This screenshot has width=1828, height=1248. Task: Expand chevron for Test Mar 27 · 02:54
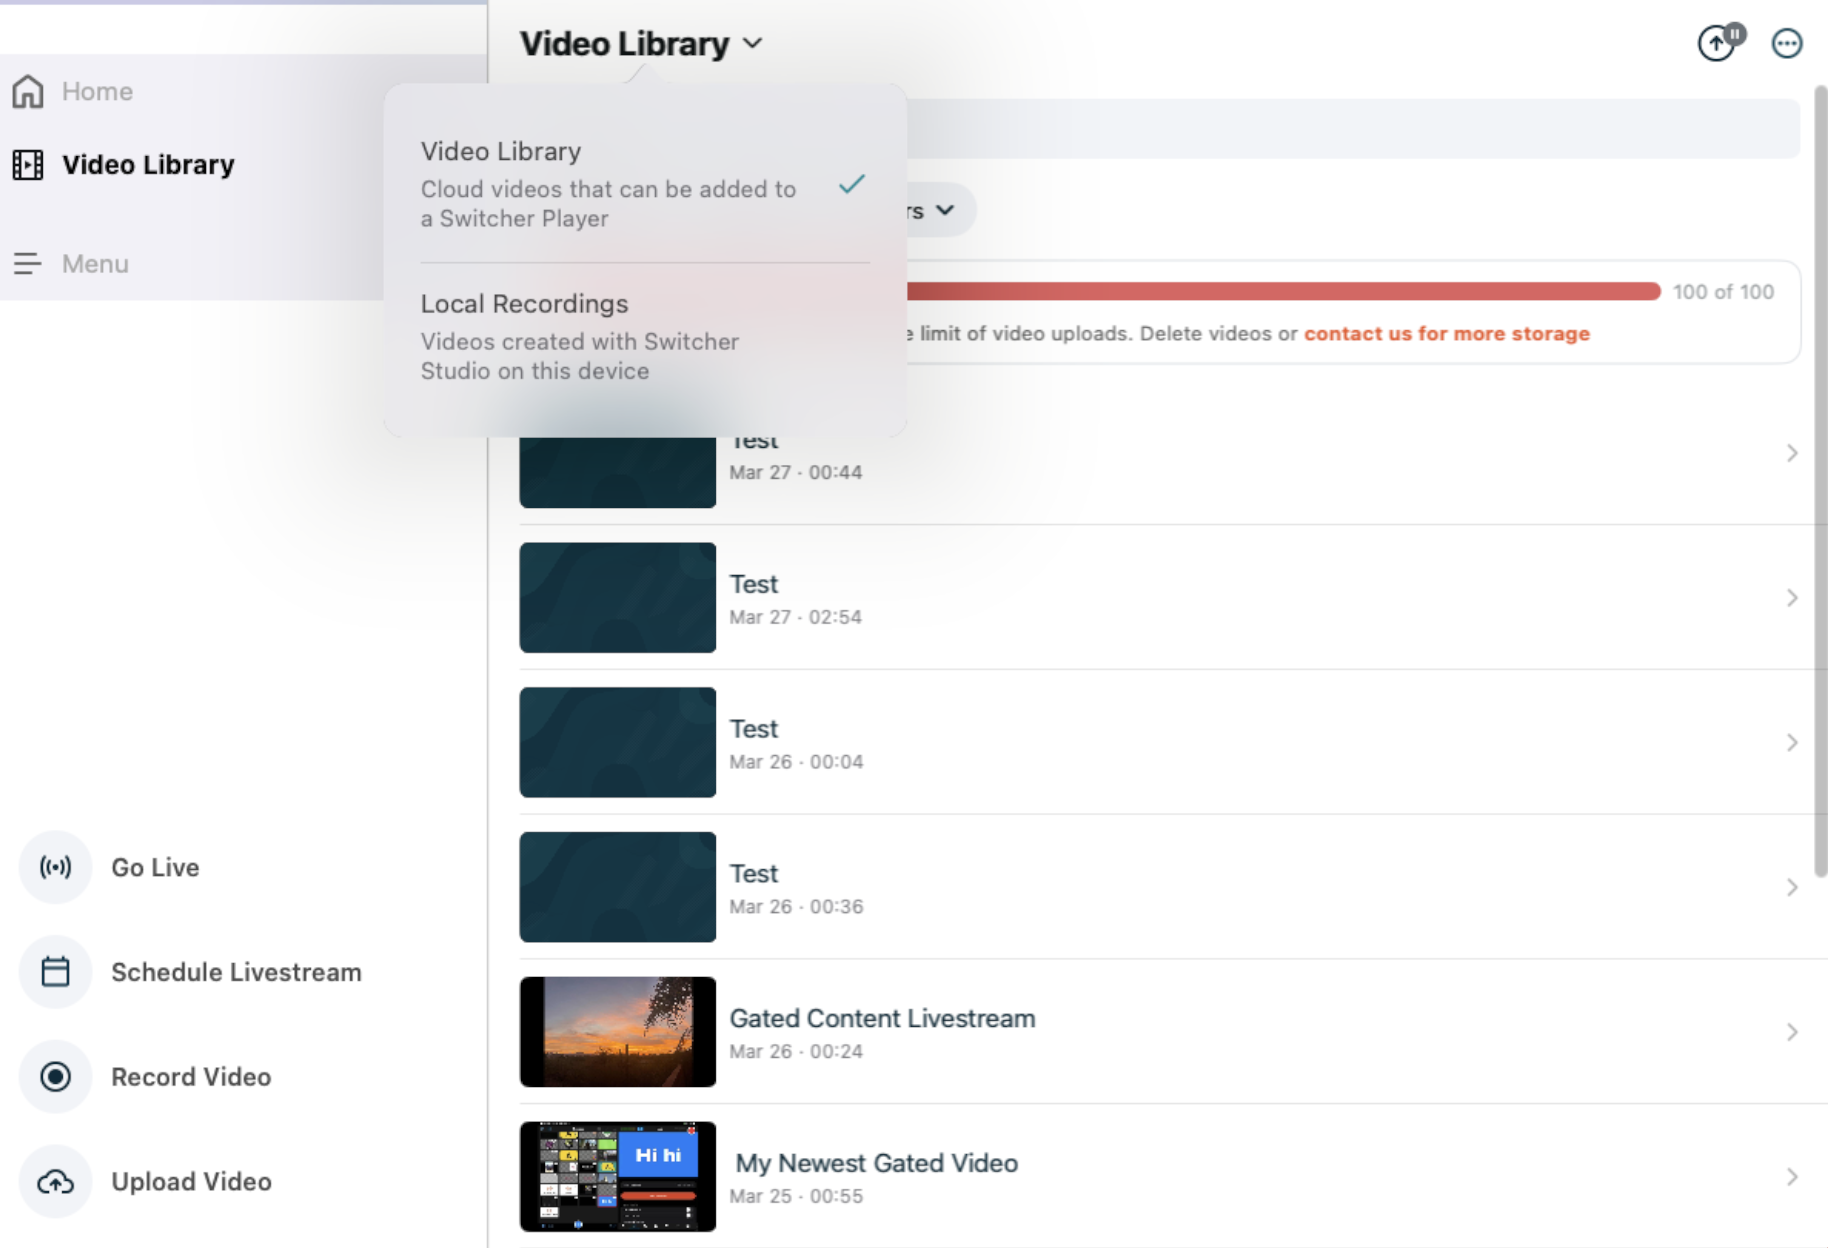[x=1792, y=598]
